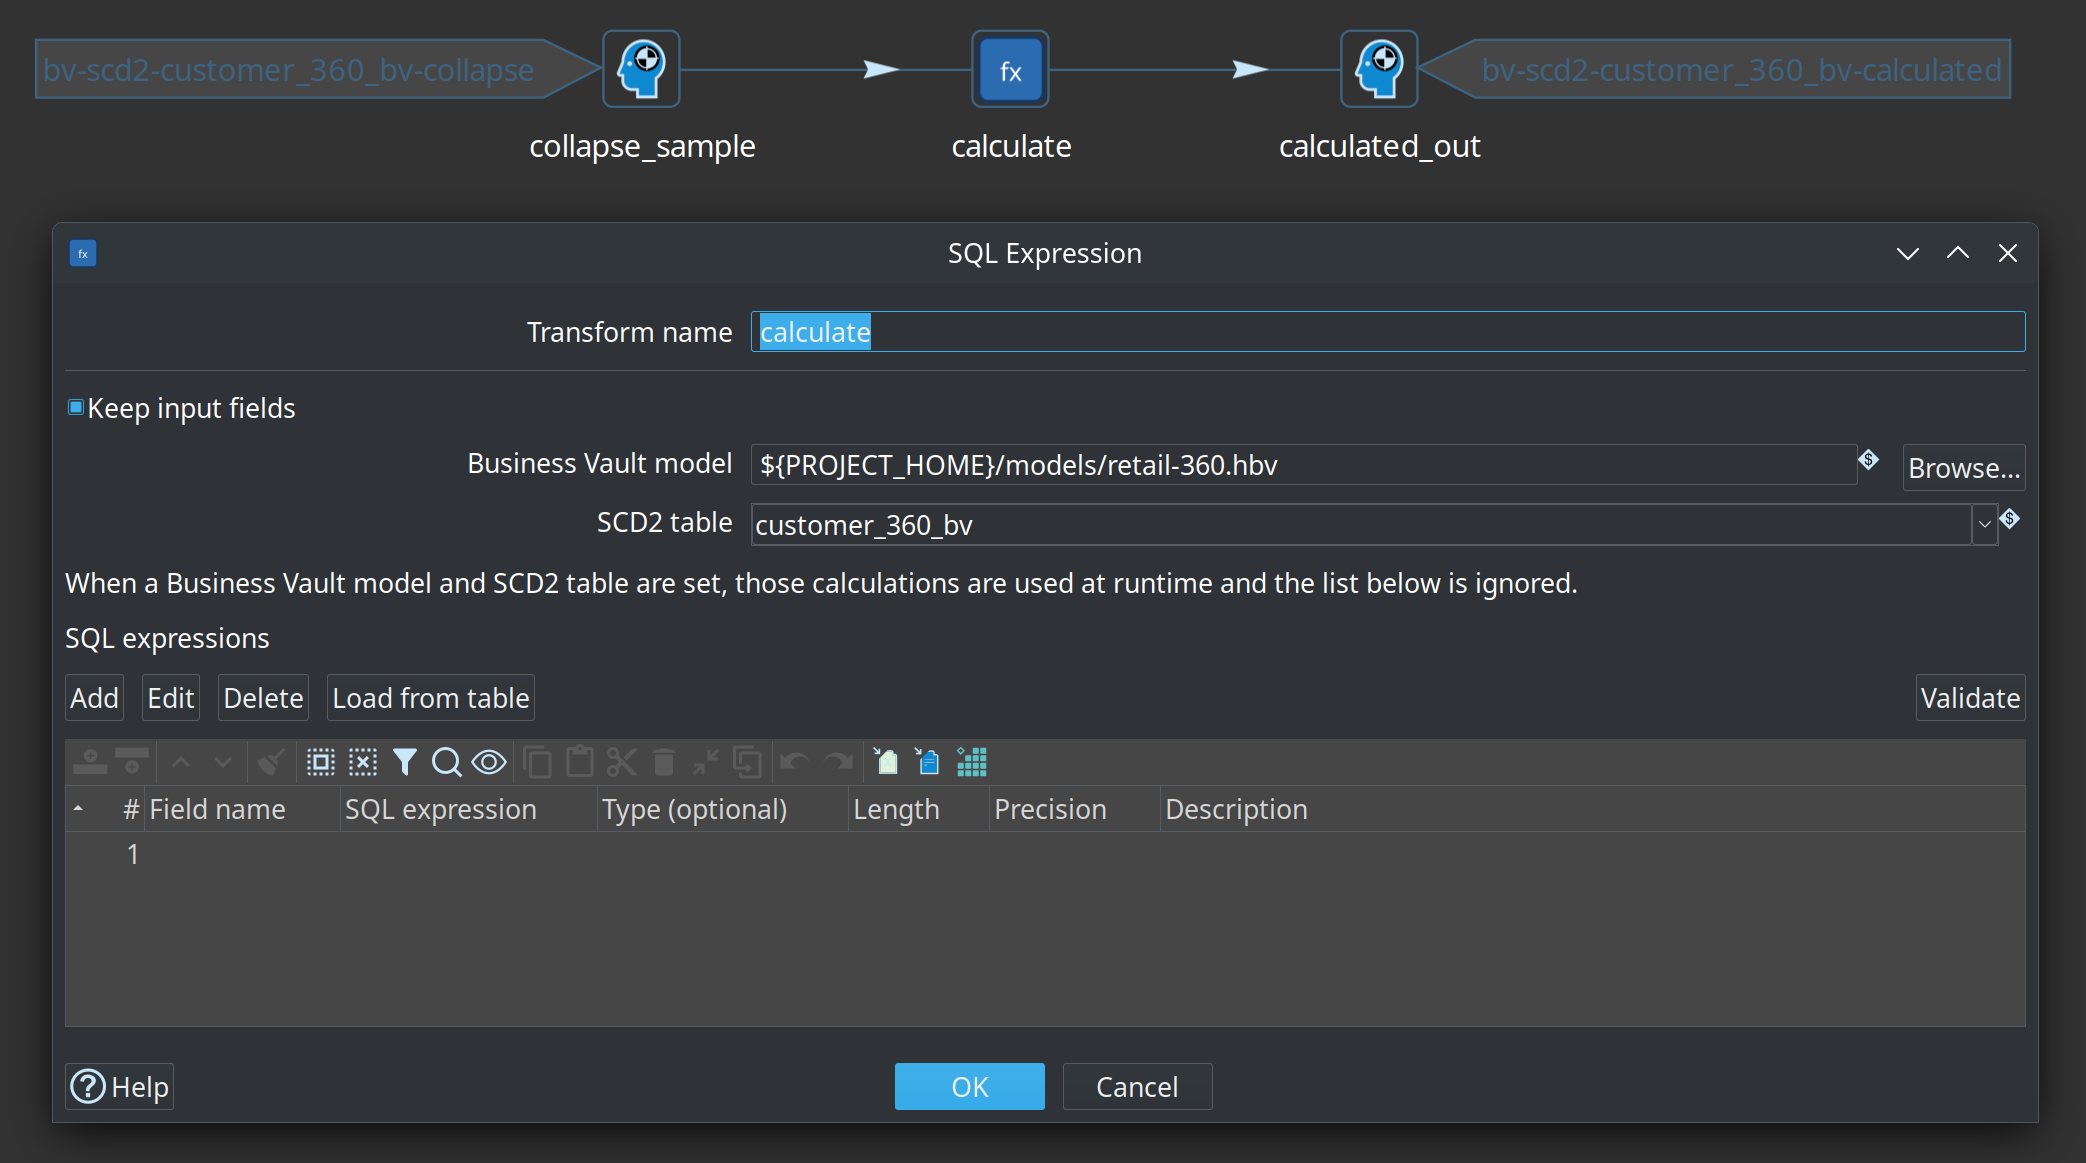Image resolution: width=2086 pixels, height=1163 pixels.
Task: Click the sort arrow in table header corner
Action: (78, 809)
